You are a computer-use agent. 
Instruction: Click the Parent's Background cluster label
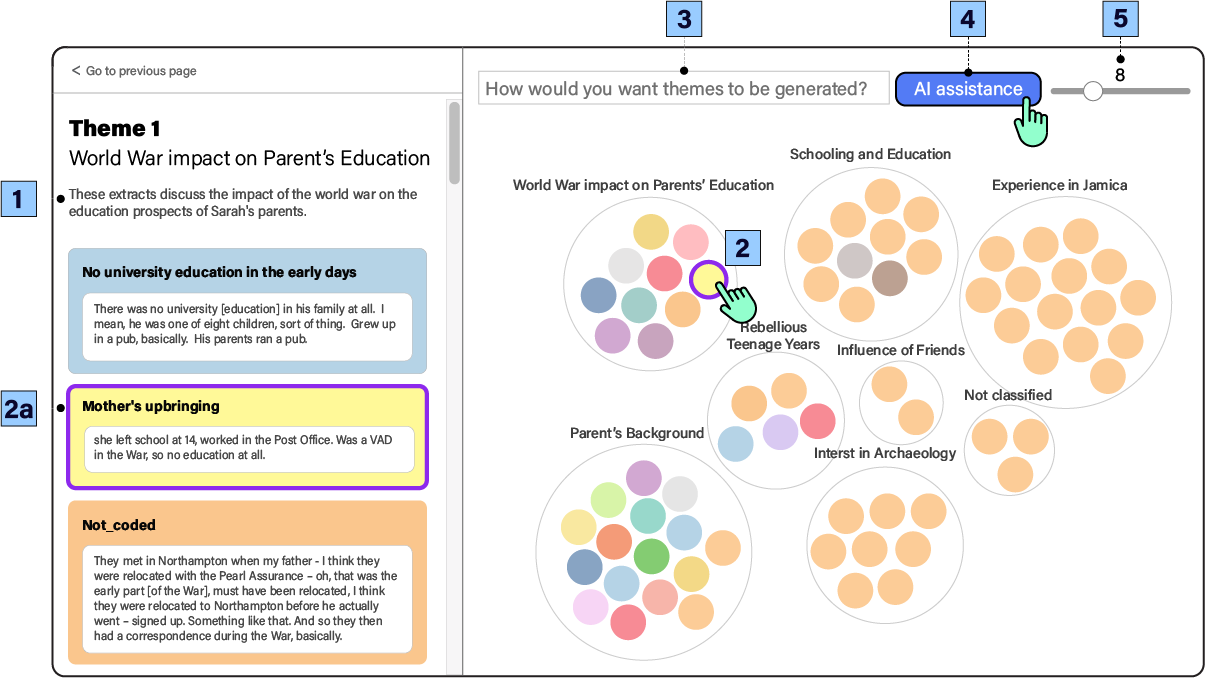click(x=637, y=433)
